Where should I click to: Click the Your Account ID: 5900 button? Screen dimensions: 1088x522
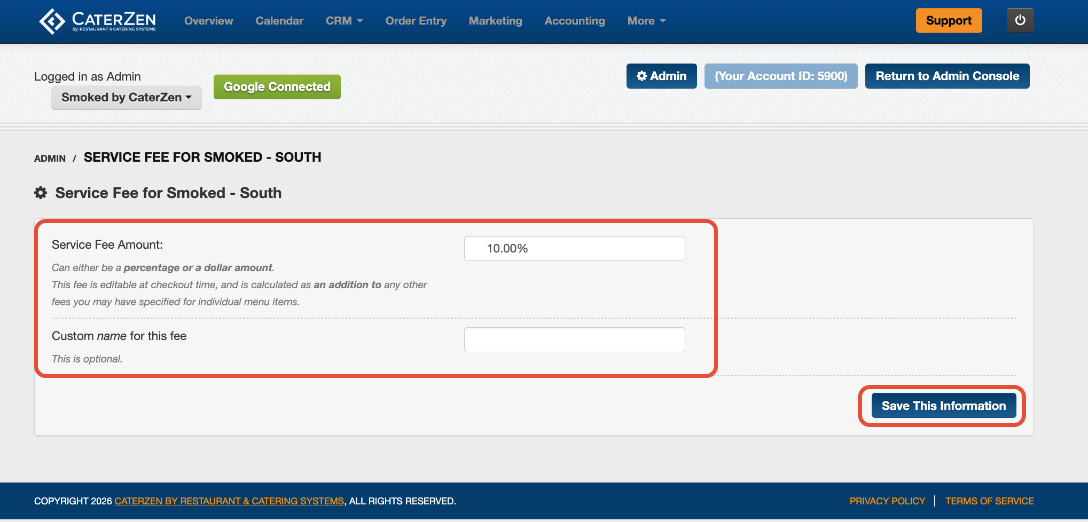click(x=781, y=76)
